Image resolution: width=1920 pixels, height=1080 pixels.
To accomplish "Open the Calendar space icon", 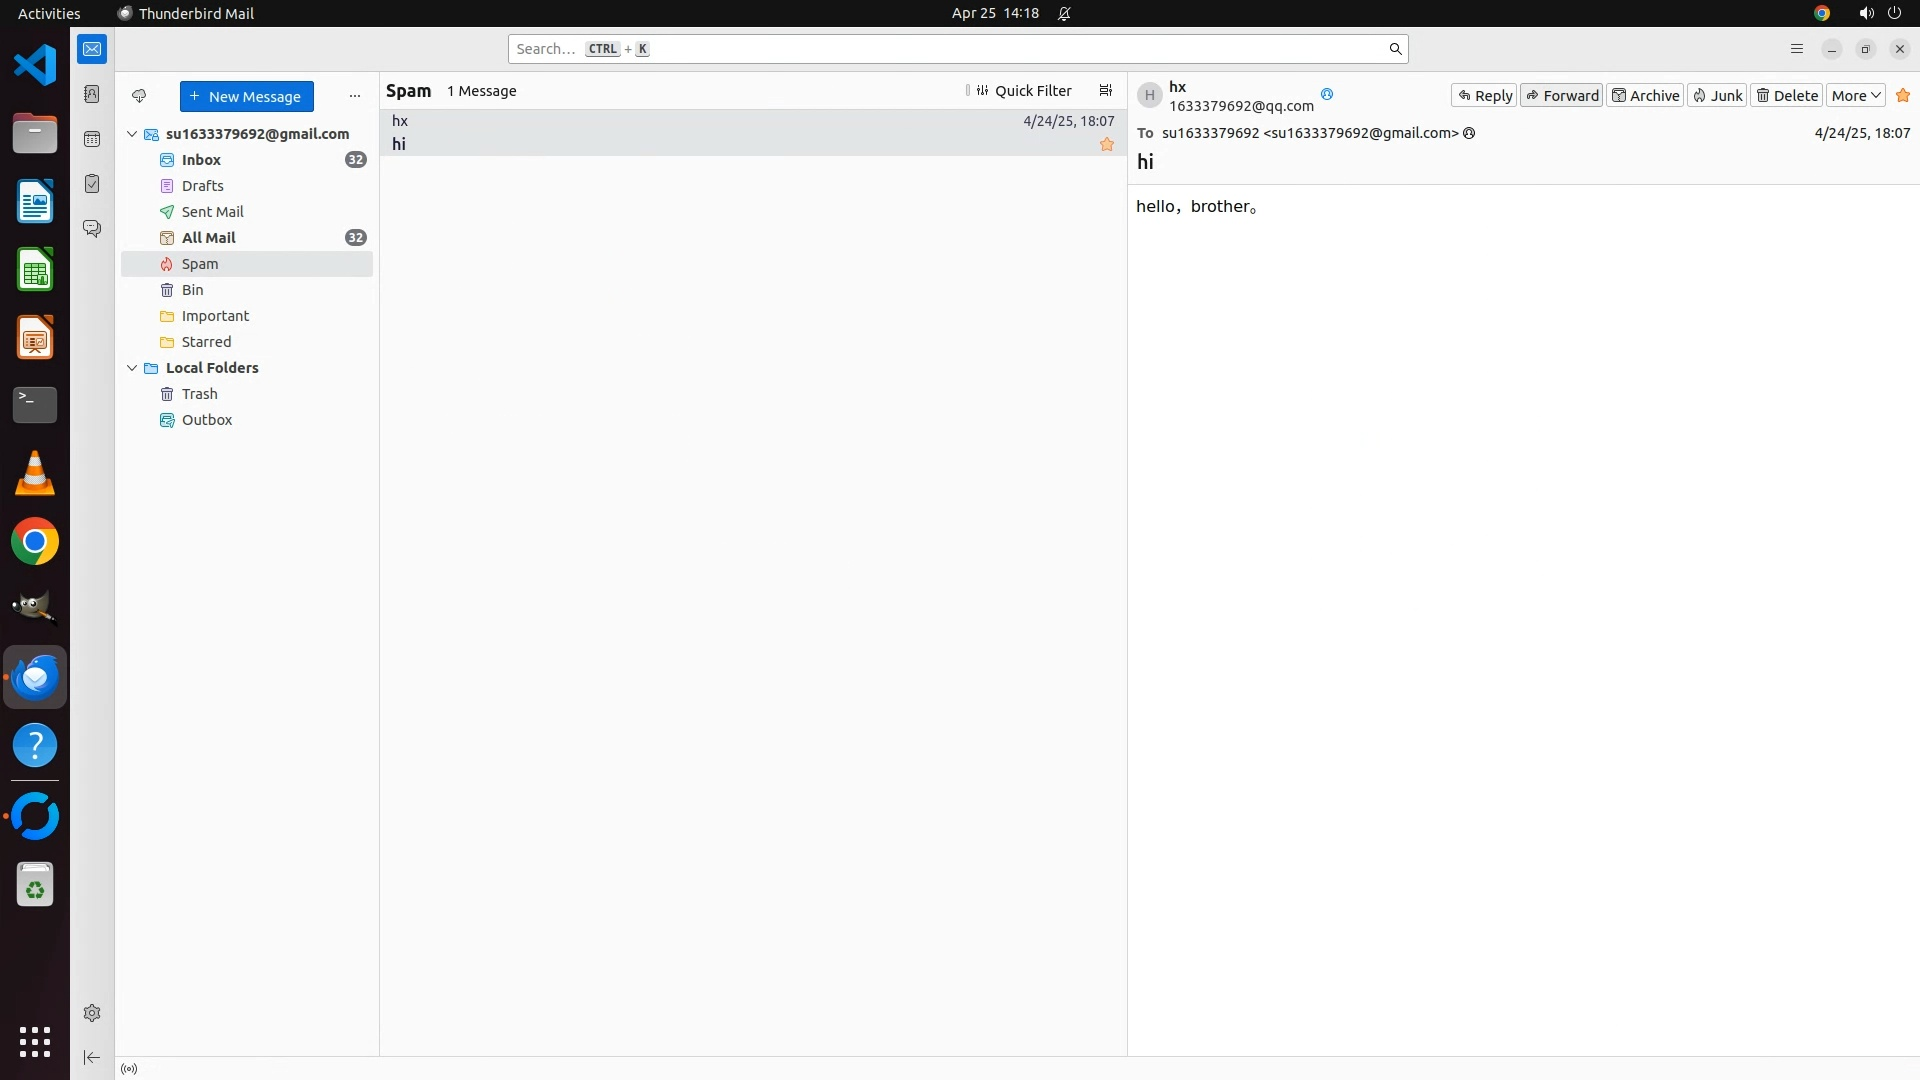I will pyautogui.click(x=92, y=139).
